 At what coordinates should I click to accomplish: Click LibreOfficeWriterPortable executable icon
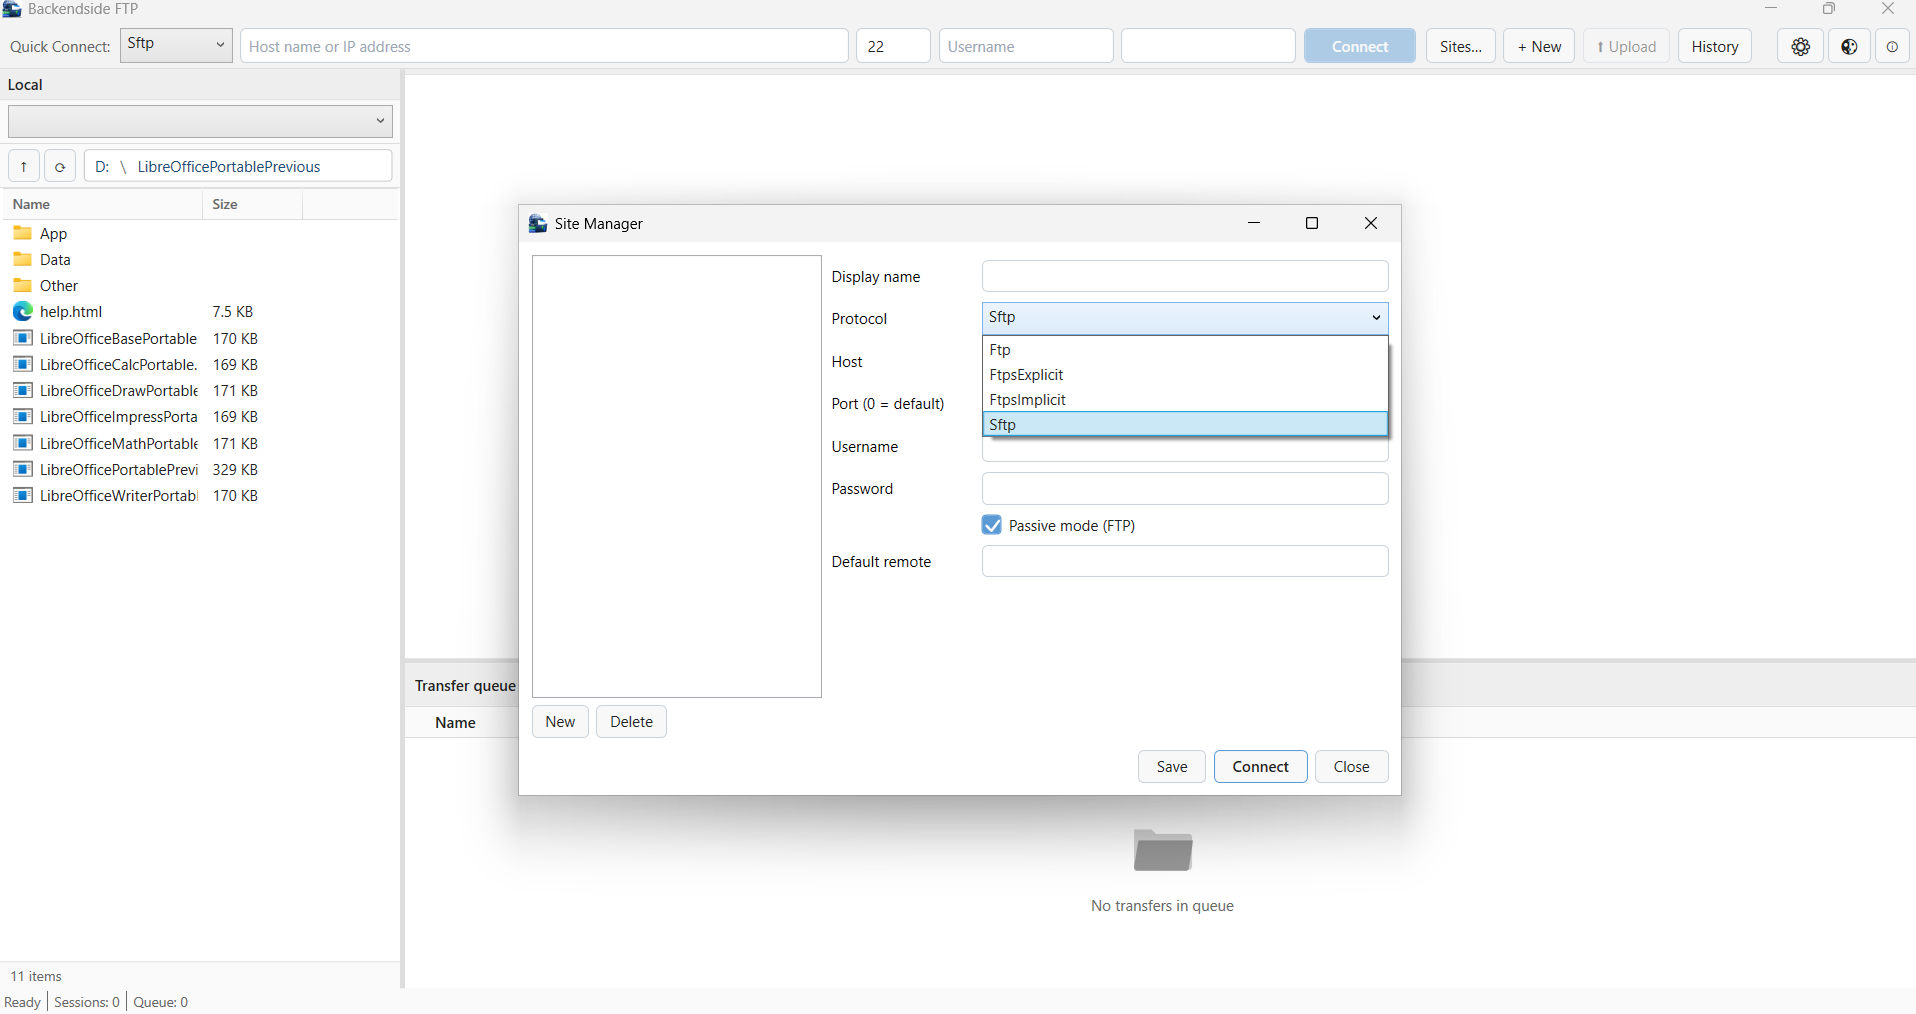click(x=23, y=495)
